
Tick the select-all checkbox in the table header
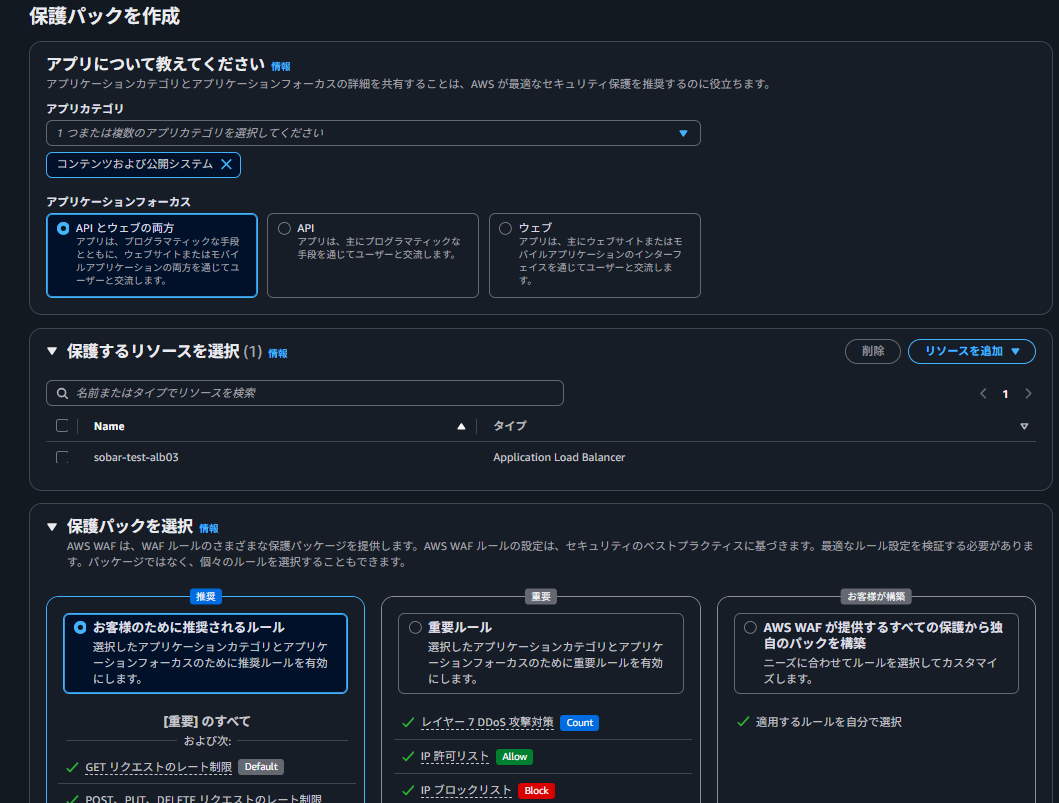62,426
